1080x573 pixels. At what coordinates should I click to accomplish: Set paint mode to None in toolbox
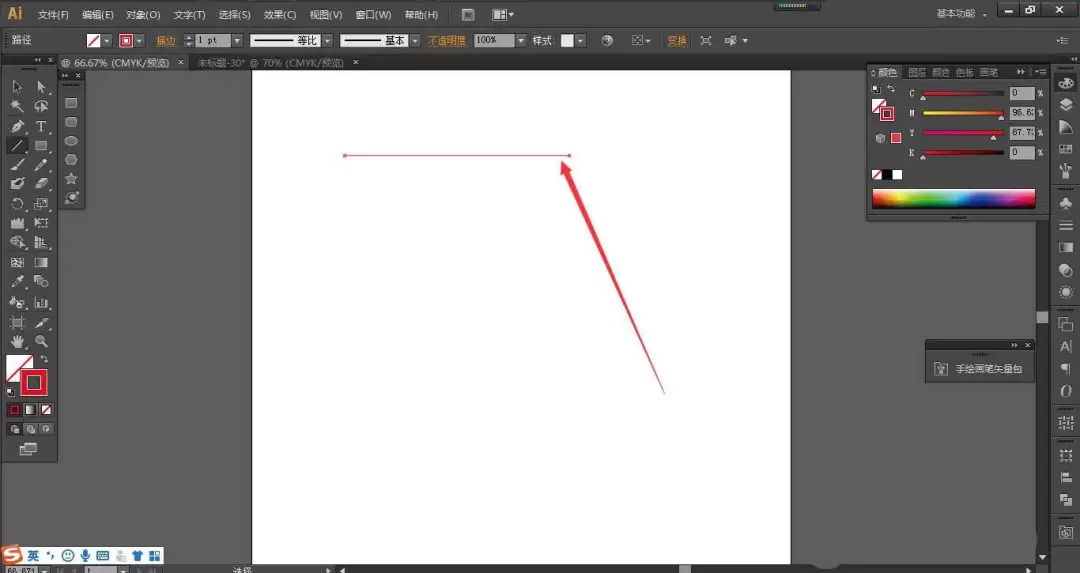[x=46, y=410]
